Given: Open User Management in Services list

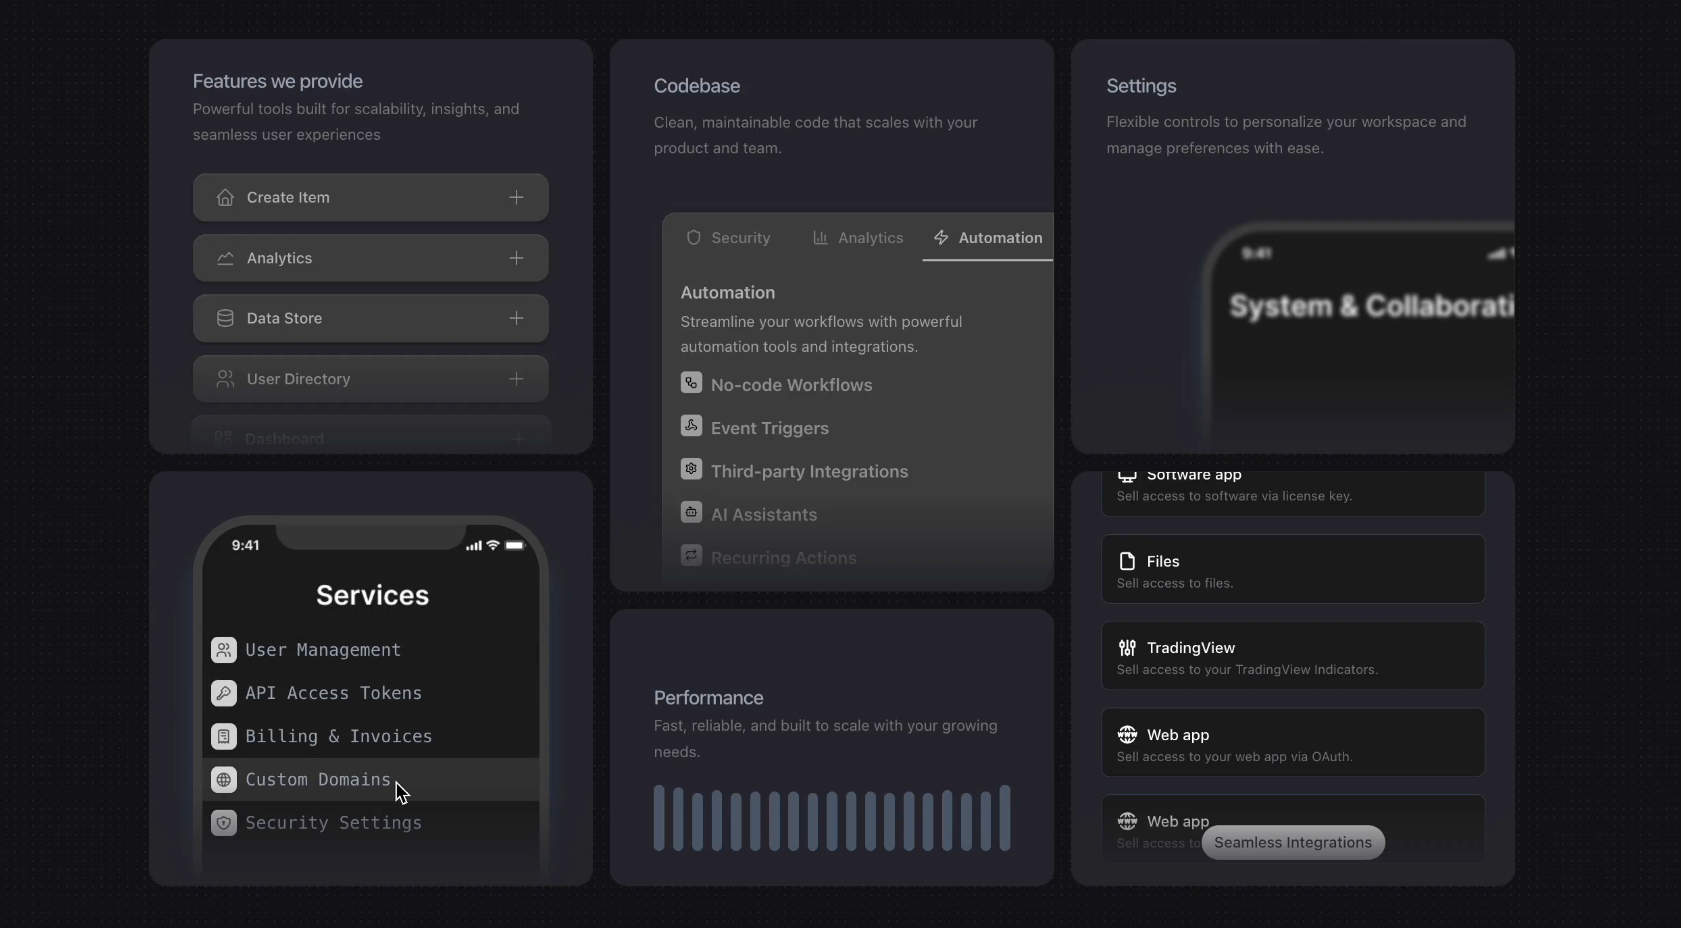Looking at the screenshot, I should click(x=371, y=650).
